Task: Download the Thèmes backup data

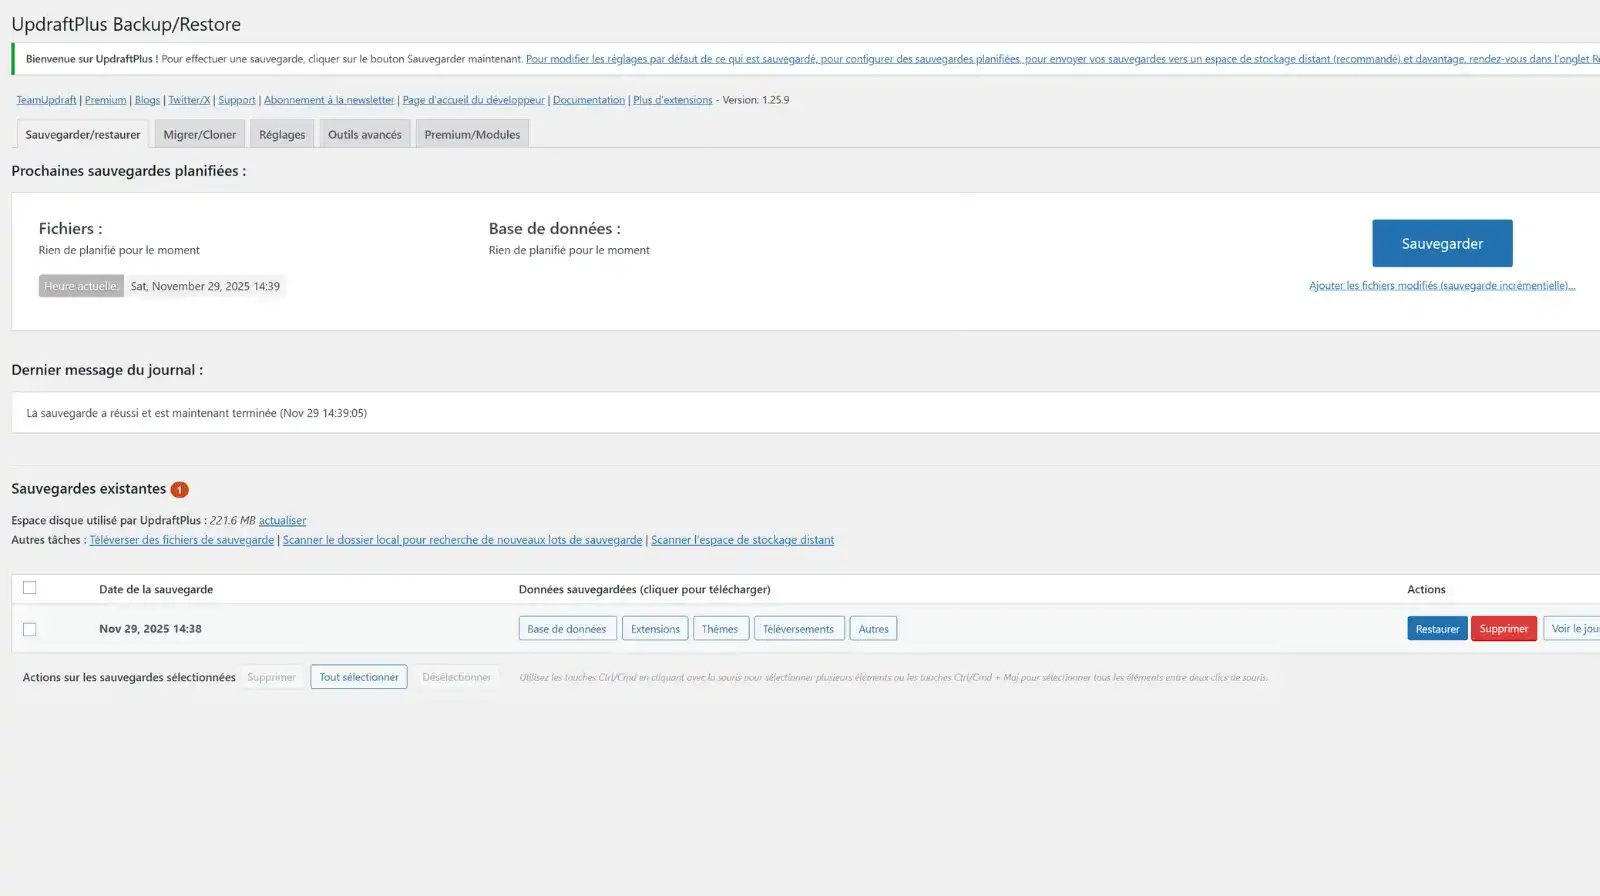Action: point(719,629)
